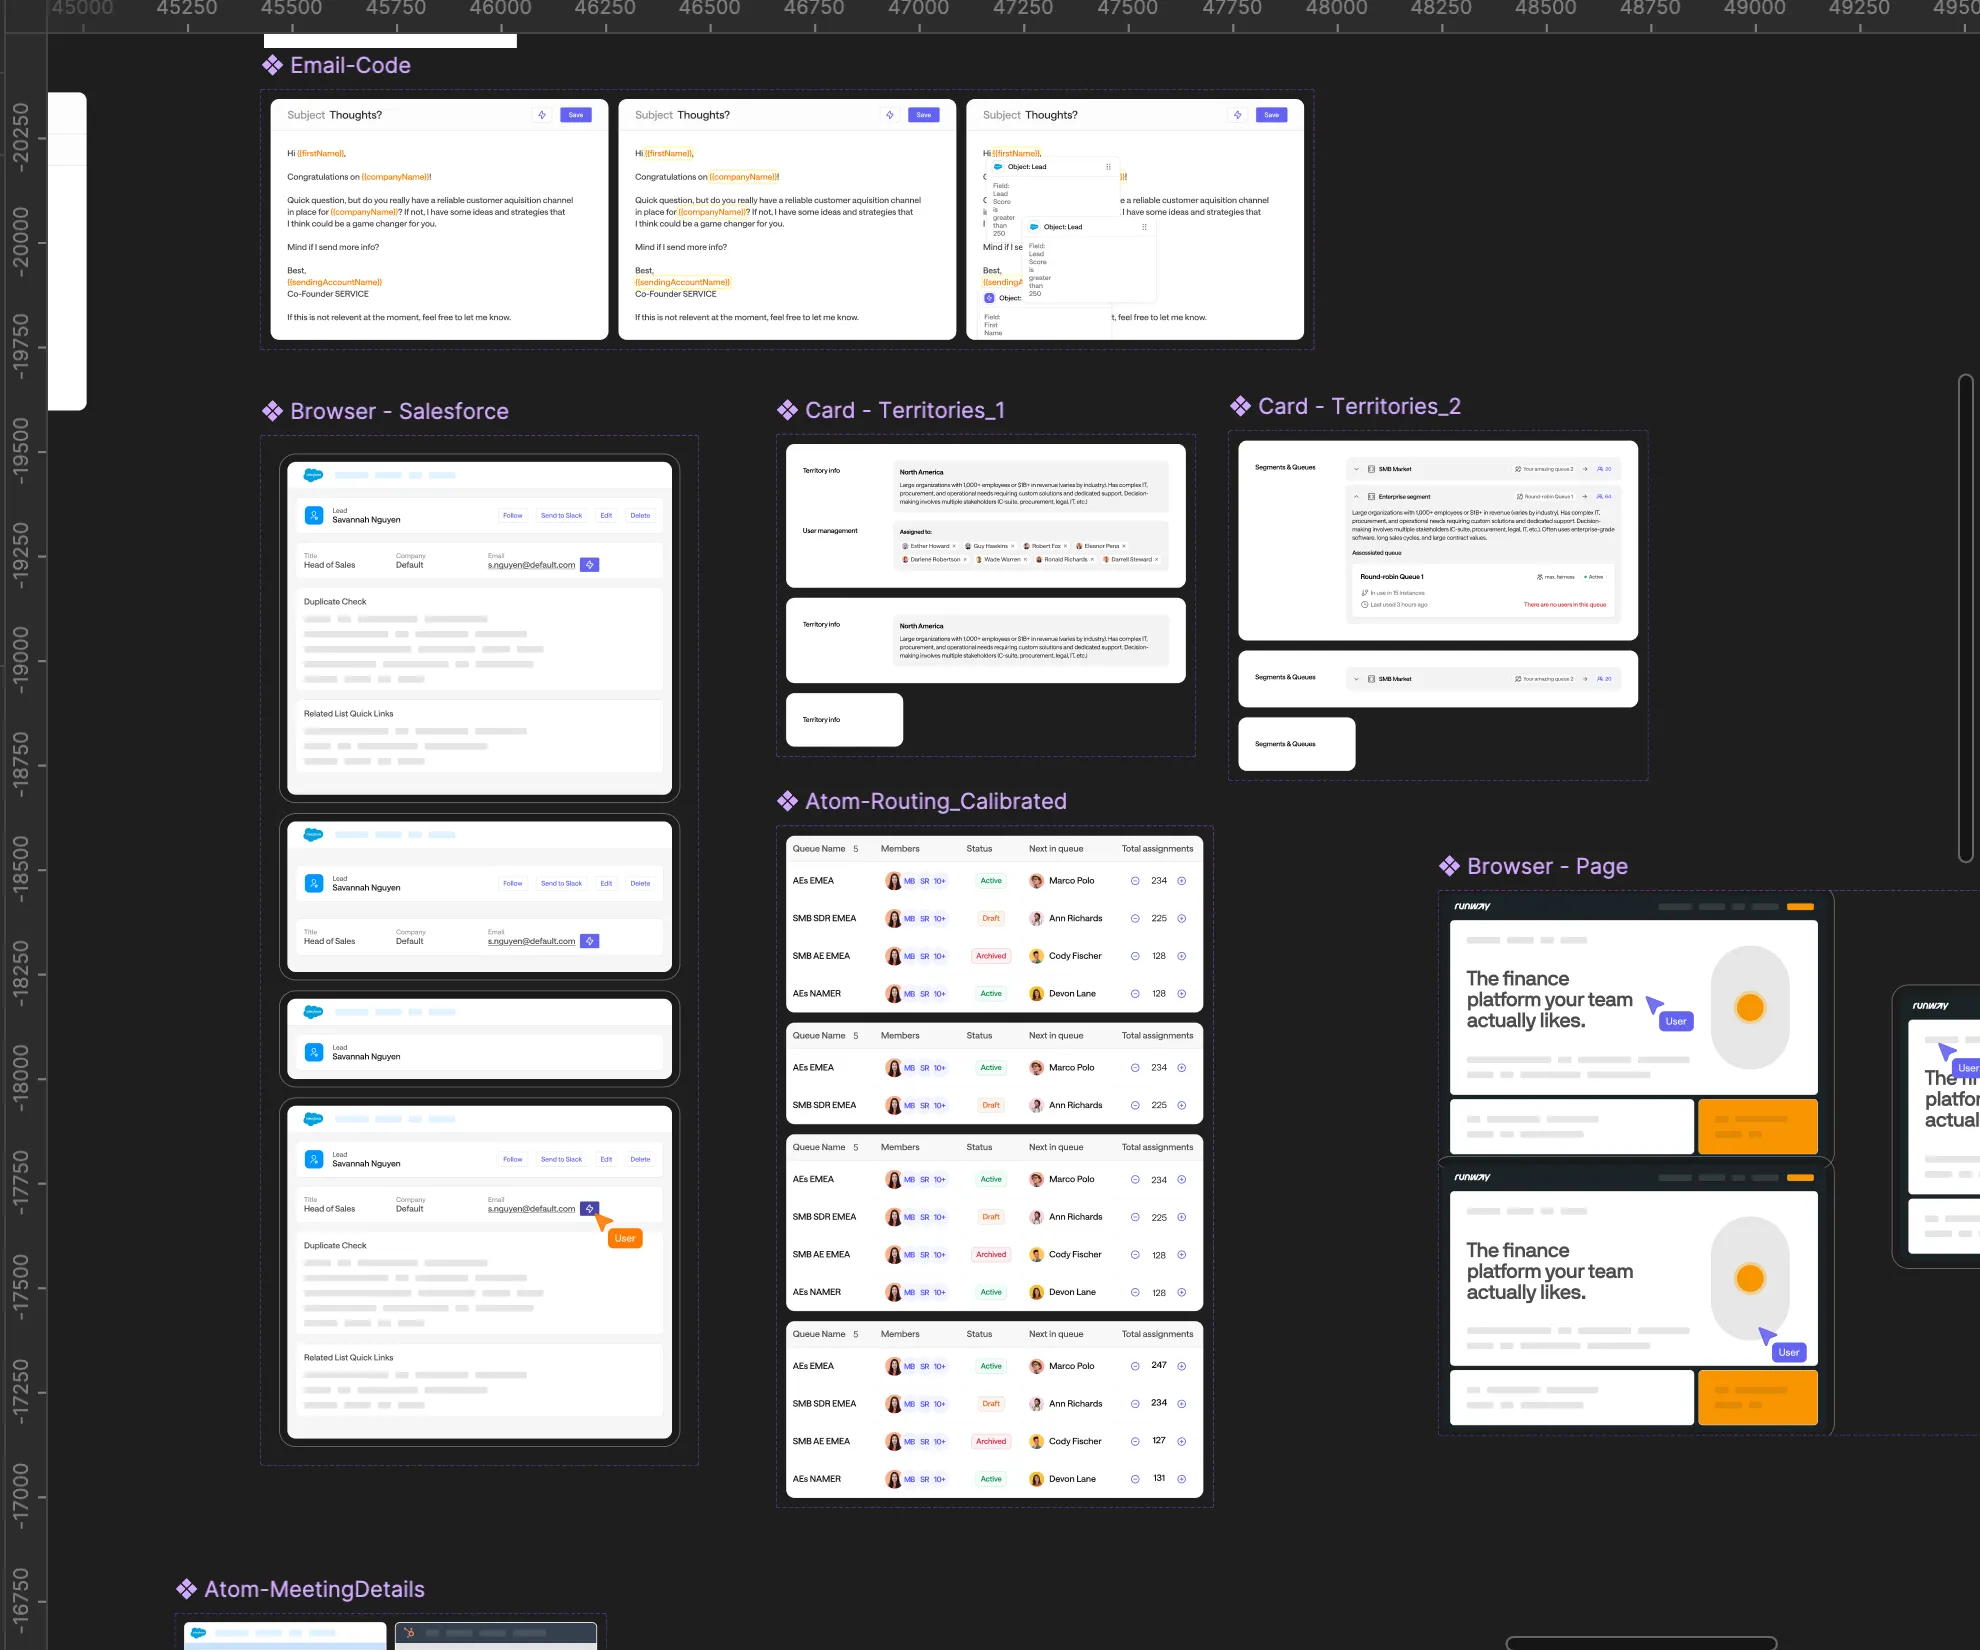Screen dimensions: 1980x1650
Task: Collapse the Enterprise segment chevron
Action: (x=1357, y=497)
